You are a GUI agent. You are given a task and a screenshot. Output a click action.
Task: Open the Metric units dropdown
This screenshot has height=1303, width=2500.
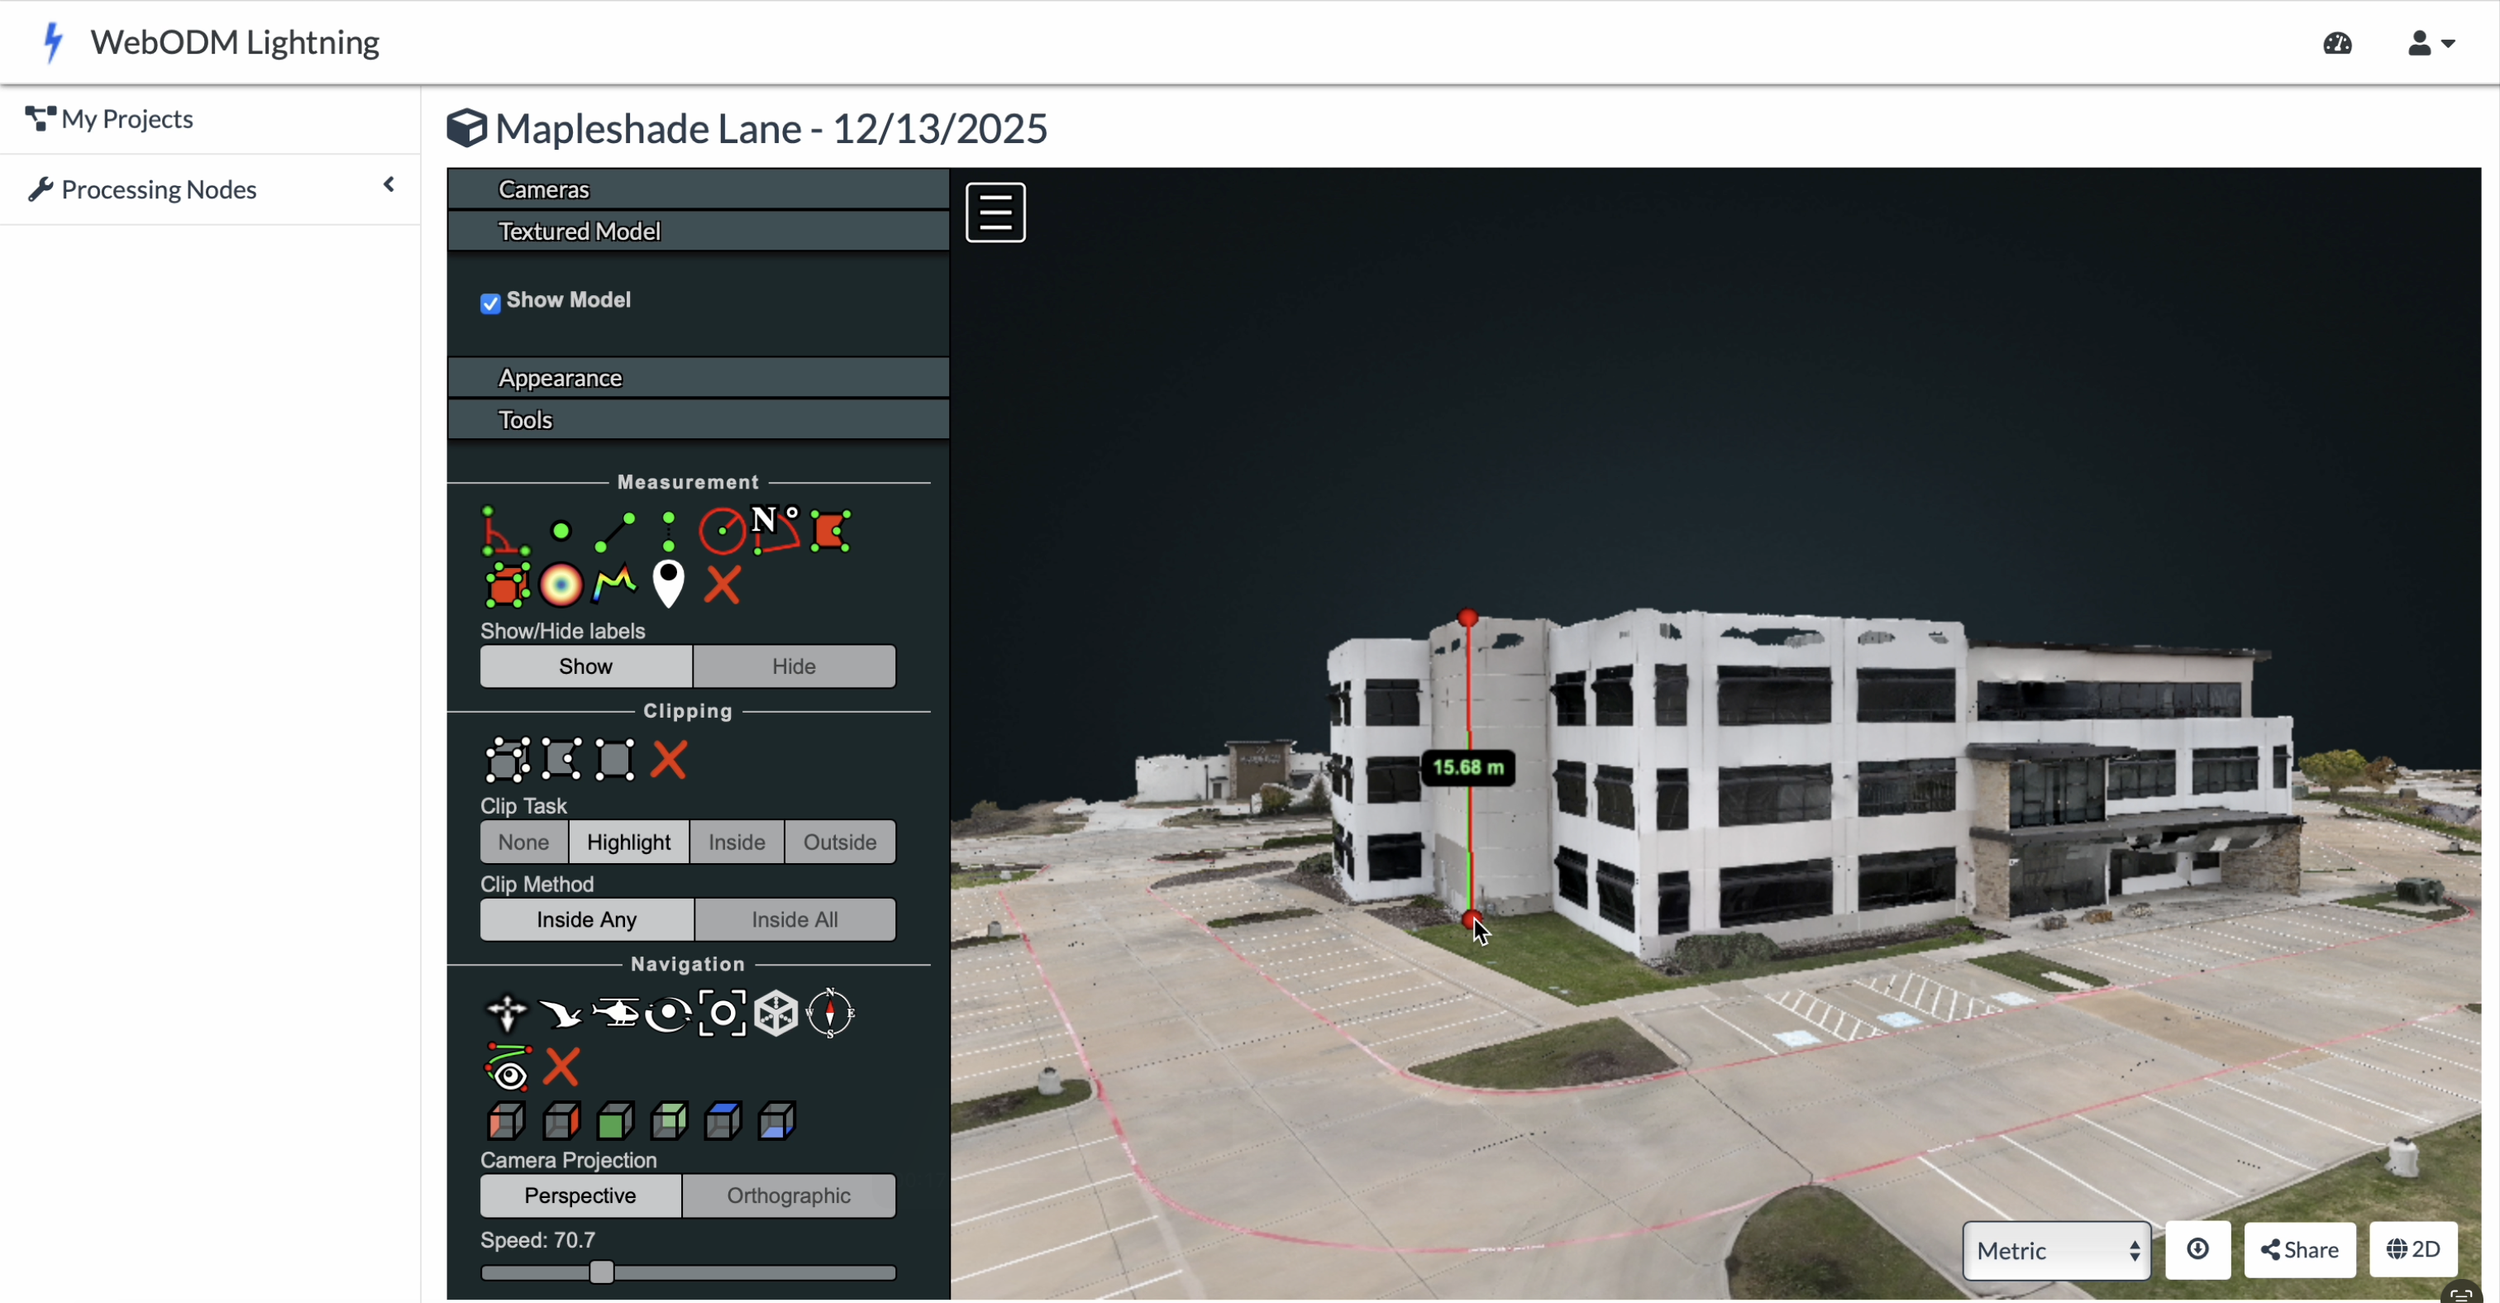click(2056, 1250)
